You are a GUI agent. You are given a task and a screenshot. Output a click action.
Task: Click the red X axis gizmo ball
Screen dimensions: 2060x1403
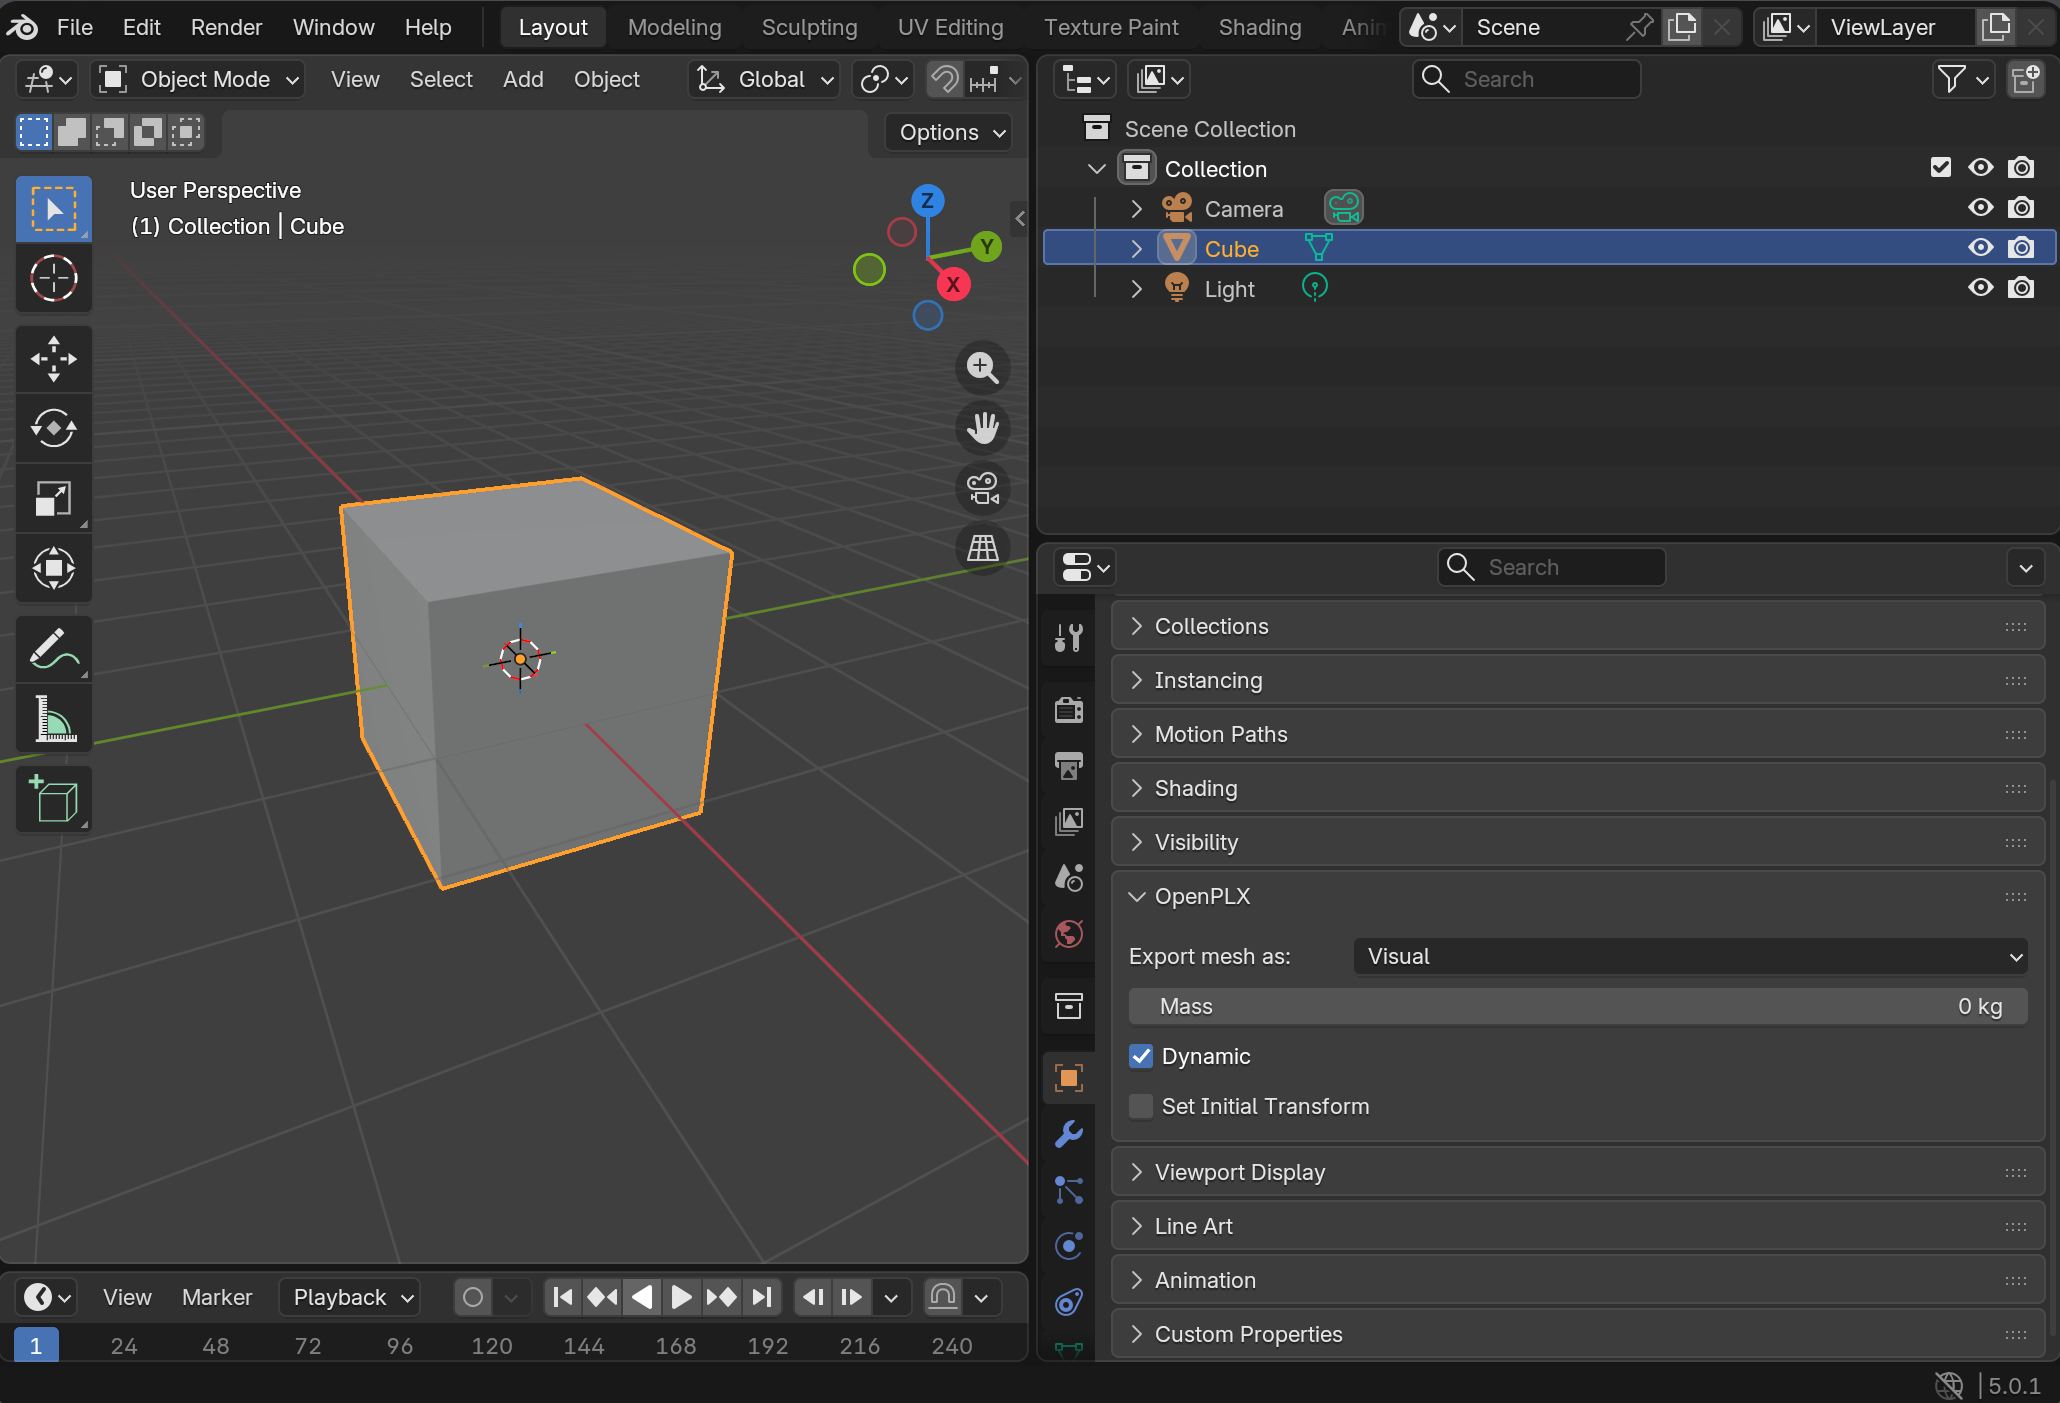(x=954, y=284)
